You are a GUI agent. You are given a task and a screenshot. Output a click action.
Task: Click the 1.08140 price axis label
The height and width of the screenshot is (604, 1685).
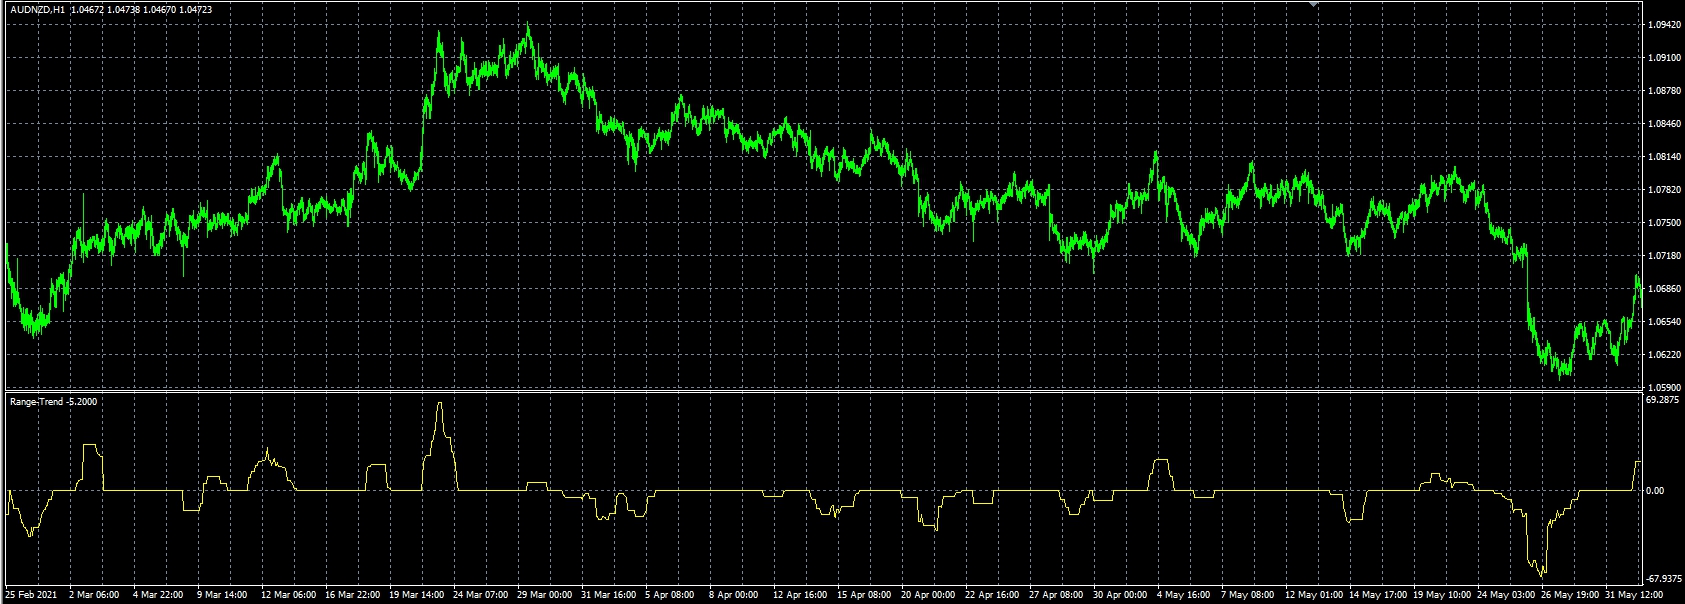[1664, 157]
